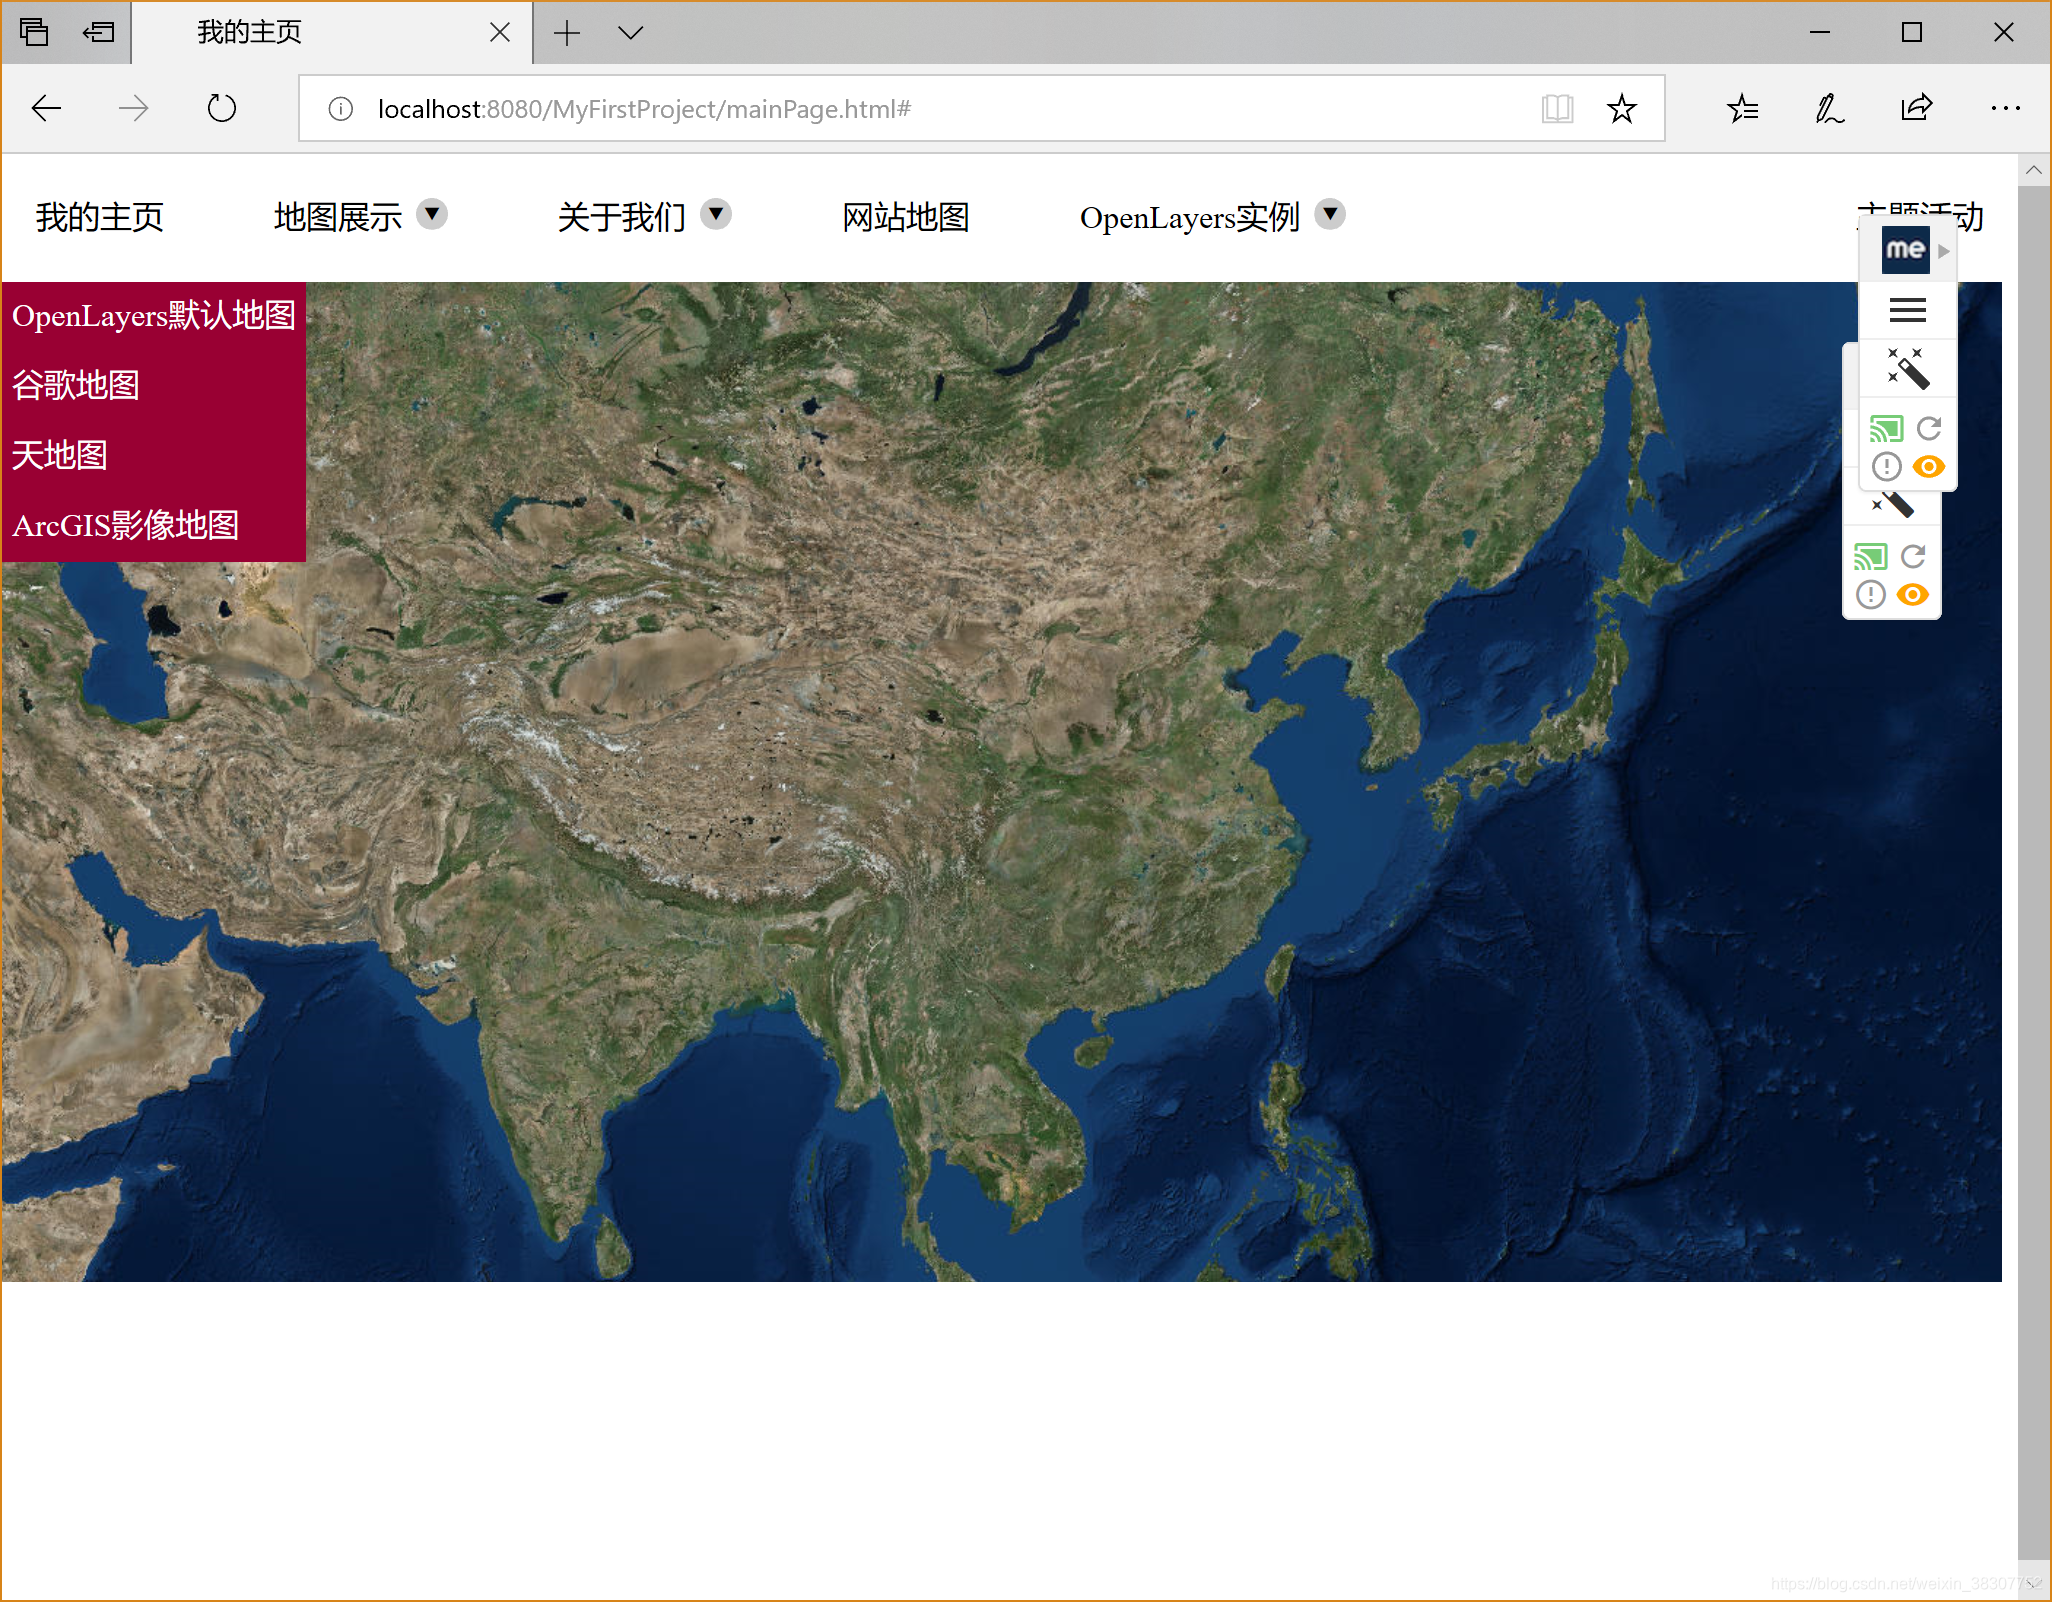Click the upper green cast screen icon
This screenshot has width=2052, height=1602.
click(1886, 430)
